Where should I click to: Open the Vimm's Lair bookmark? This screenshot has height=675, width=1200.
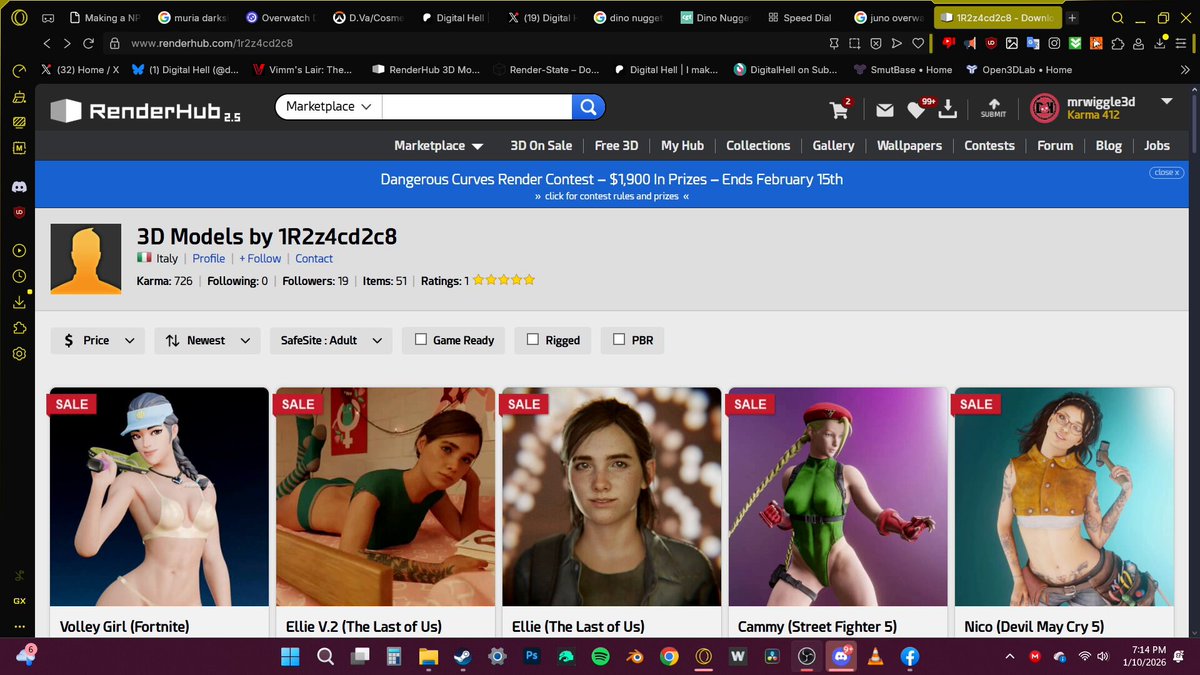[303, 70]
